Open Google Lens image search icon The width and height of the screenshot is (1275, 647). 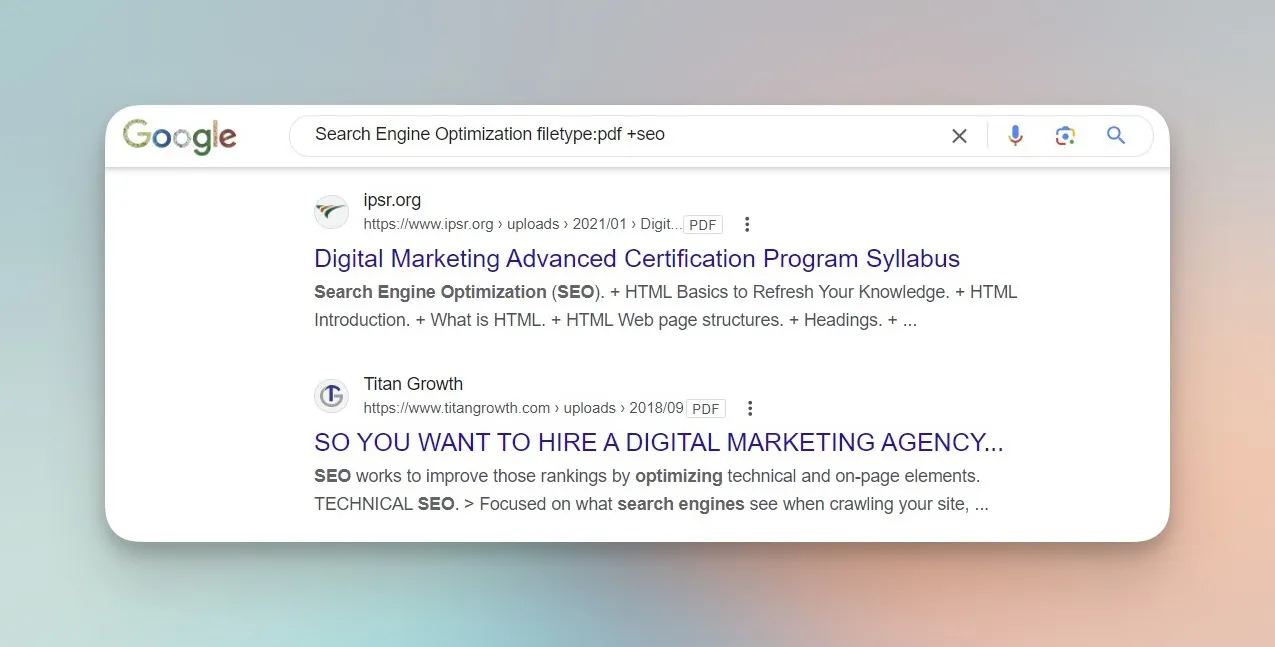pos(1065,136)
